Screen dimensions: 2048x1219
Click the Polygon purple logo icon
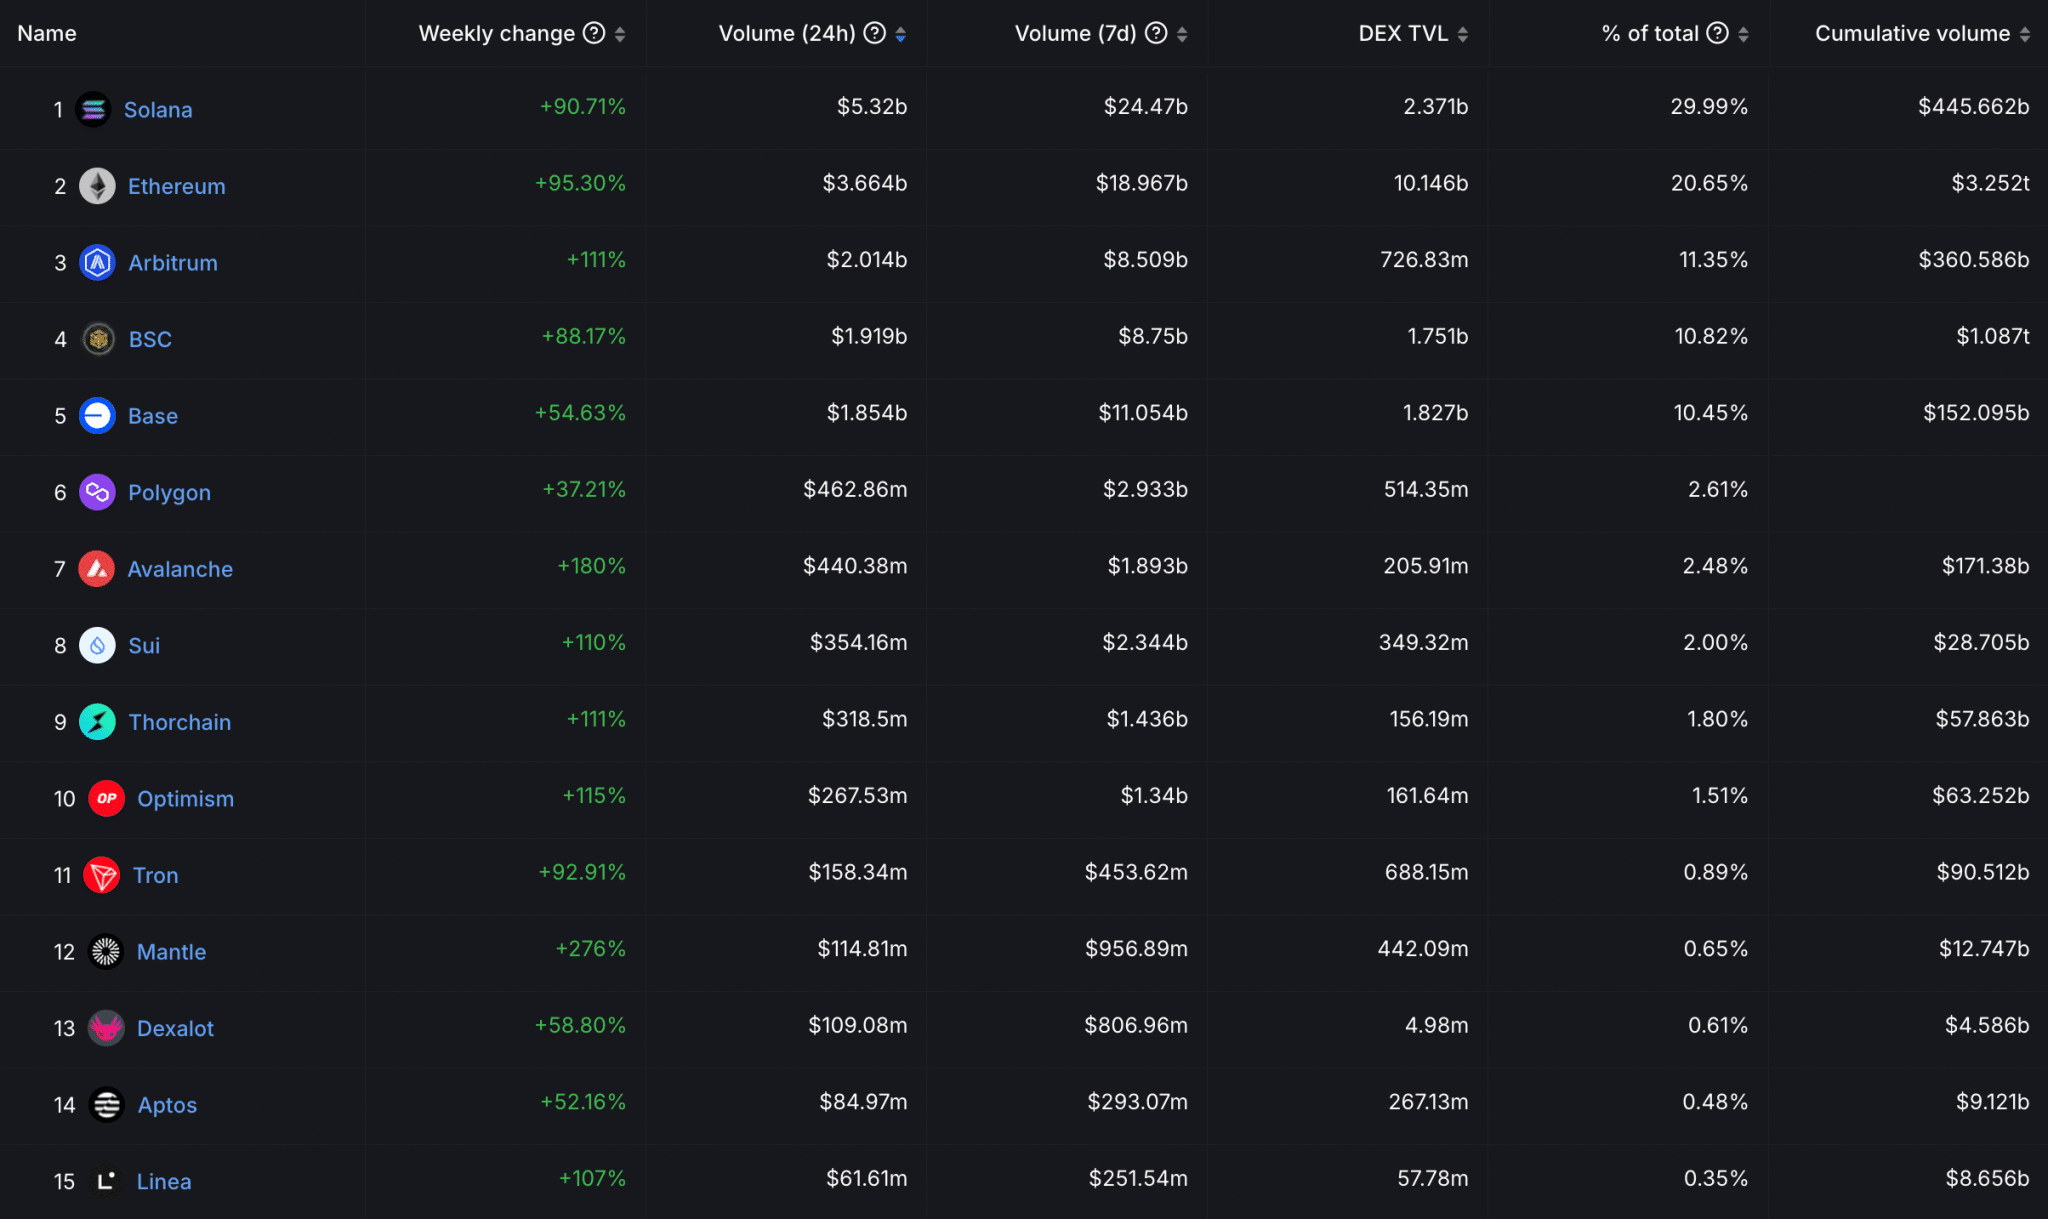(x=97, y=492)
